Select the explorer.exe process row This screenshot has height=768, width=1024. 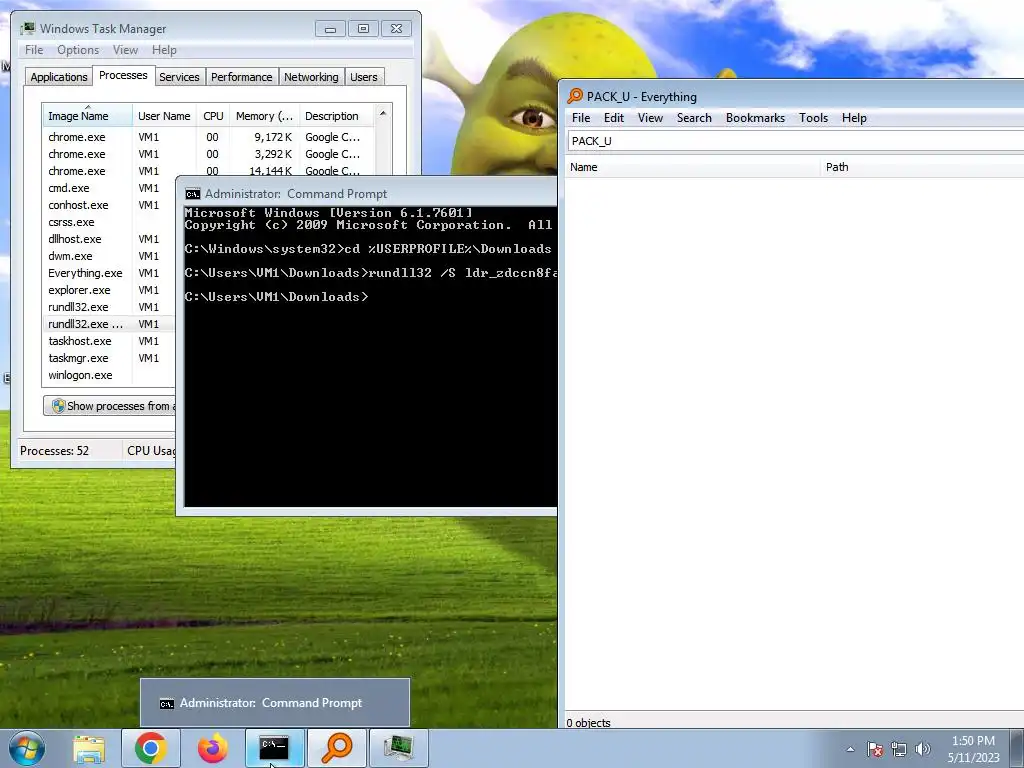pos(109,290)
